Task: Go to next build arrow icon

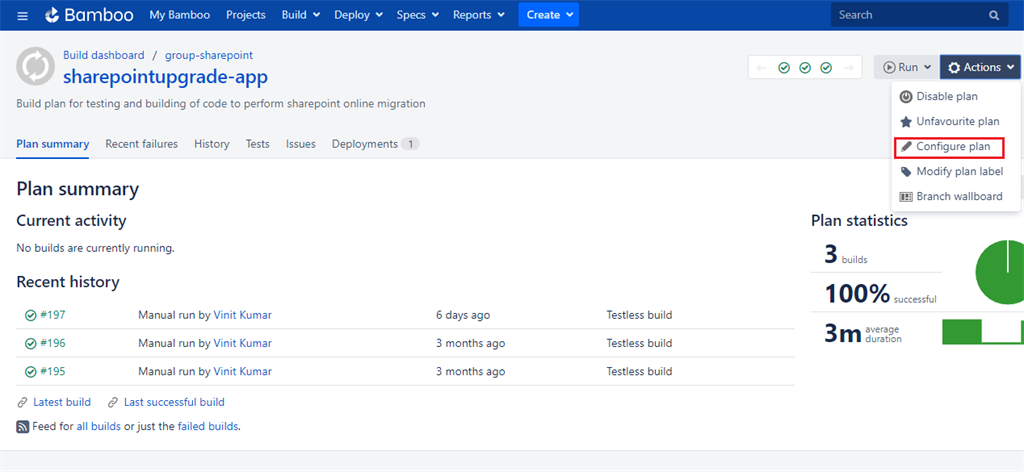Action: tap(848, 67)
